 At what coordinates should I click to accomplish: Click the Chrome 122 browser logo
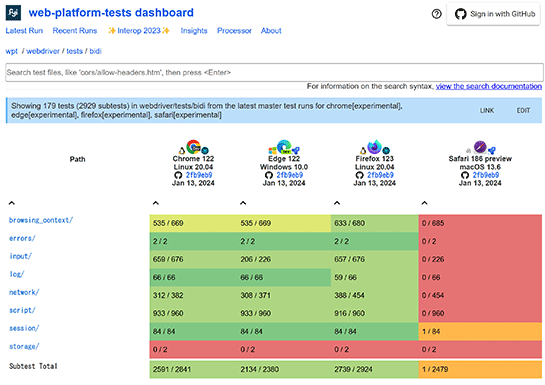[194, 147]
